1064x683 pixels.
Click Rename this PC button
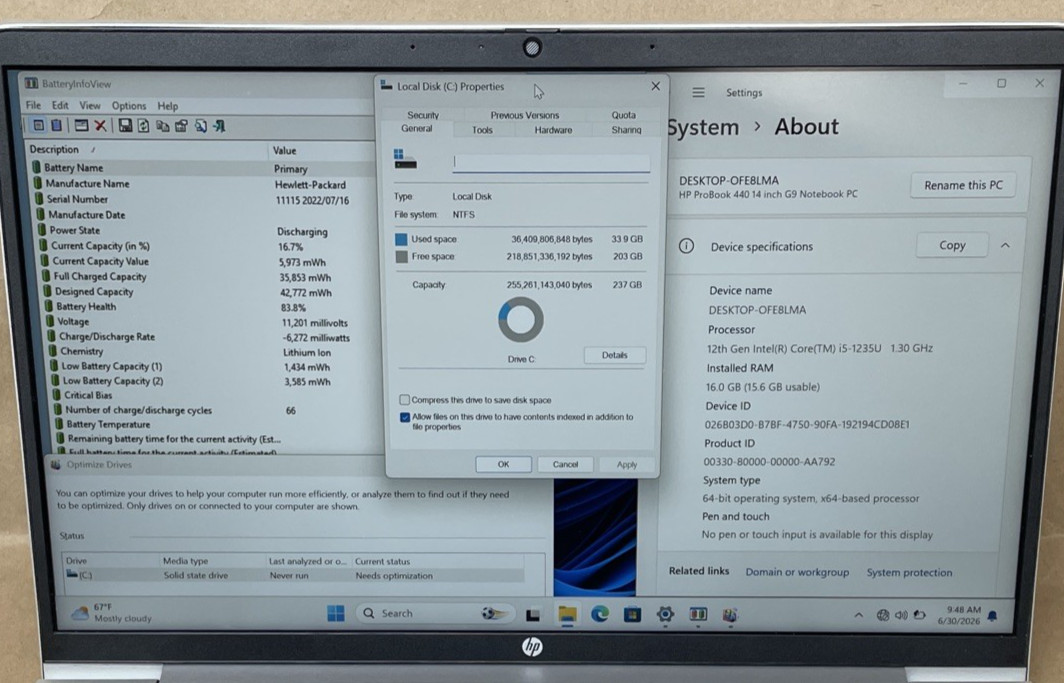(963, 185)
